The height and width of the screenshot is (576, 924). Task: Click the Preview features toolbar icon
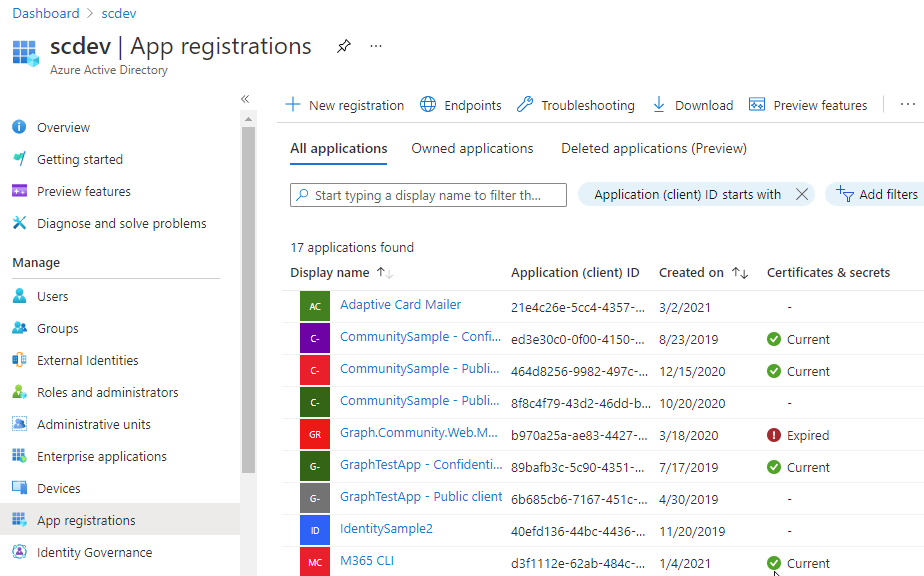(x=757, y=105)
